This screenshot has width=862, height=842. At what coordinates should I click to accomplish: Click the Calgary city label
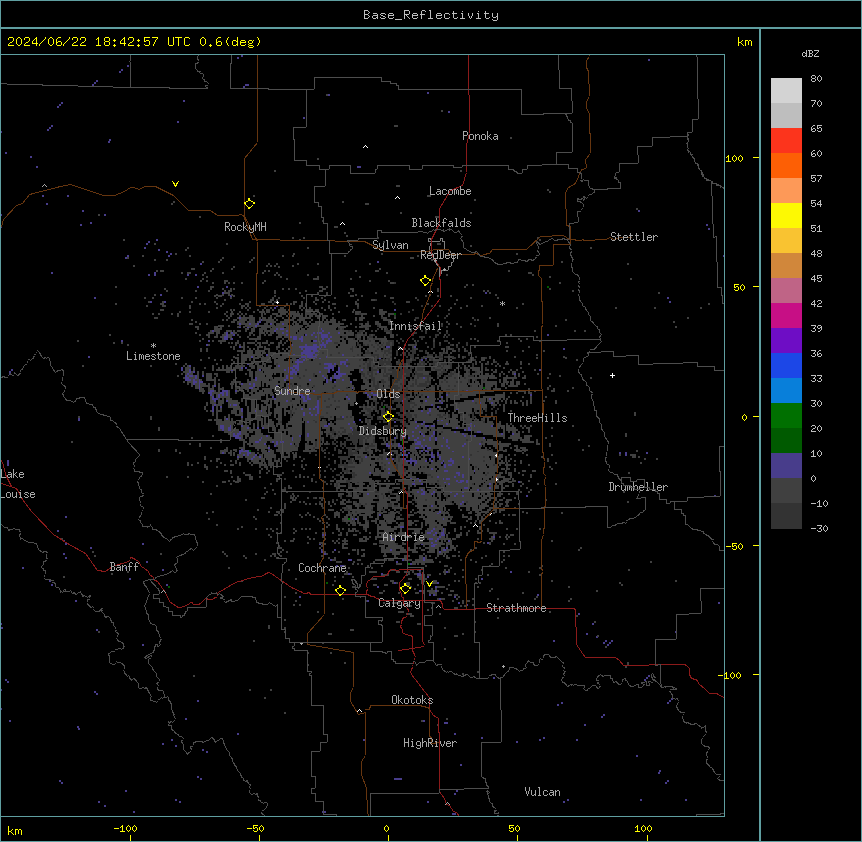click(399, 603)
